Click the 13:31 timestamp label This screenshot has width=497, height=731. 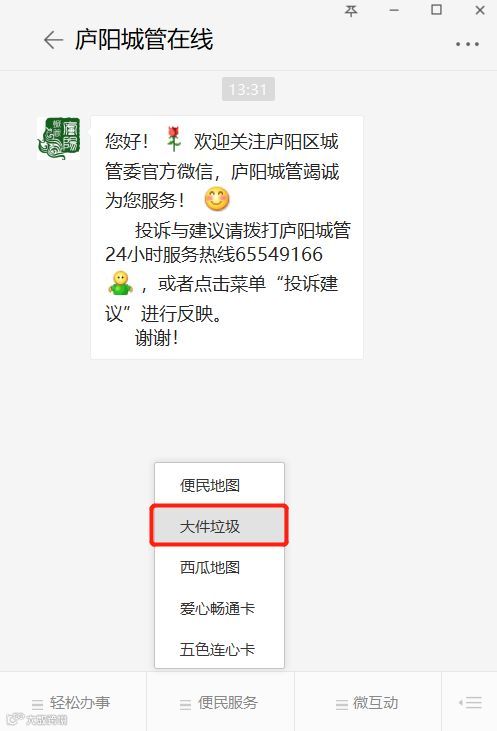[248, 89]
